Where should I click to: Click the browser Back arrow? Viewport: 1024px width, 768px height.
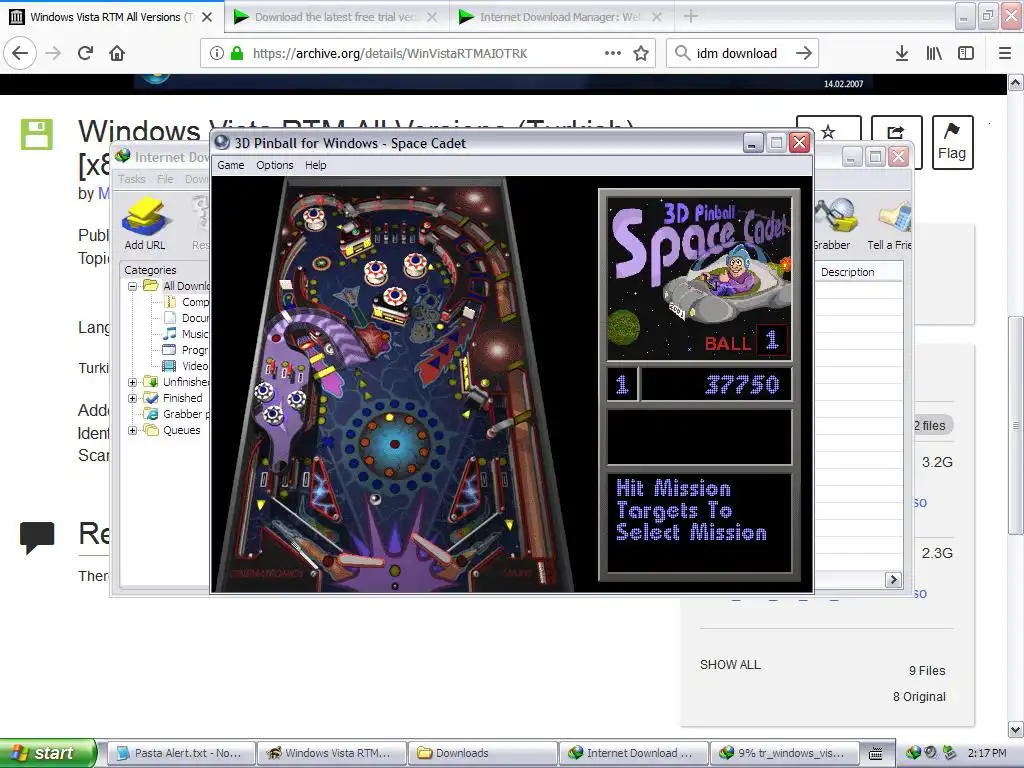click(x=20, y=53)
